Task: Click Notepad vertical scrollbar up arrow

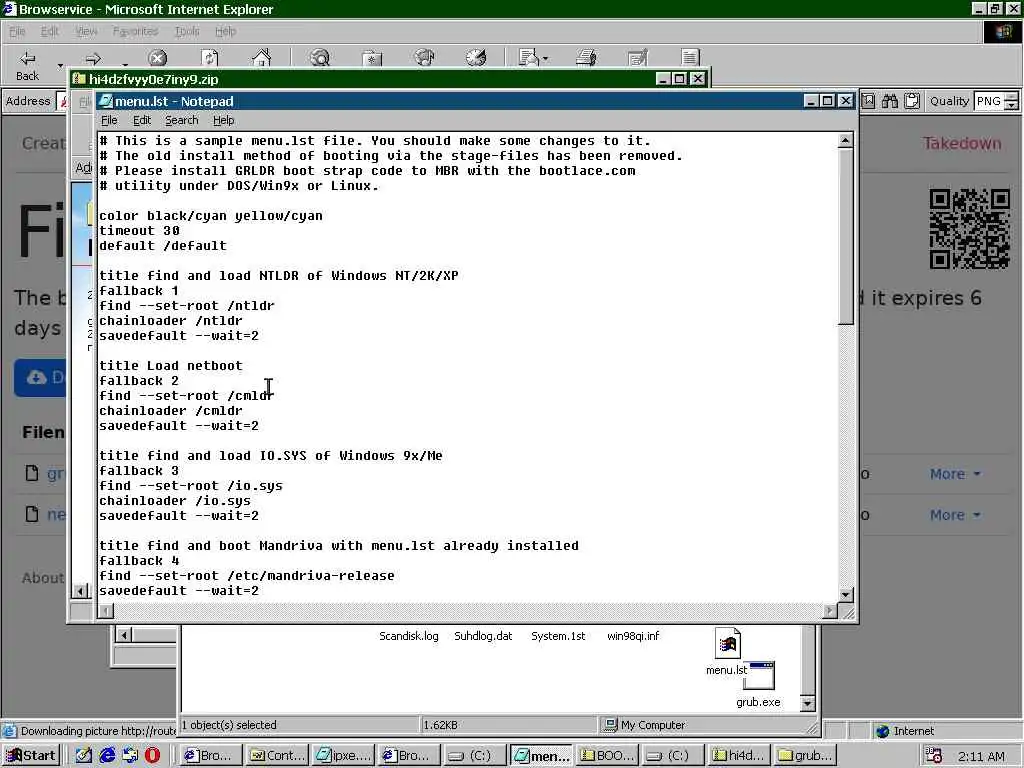Action: pos(846,140)
